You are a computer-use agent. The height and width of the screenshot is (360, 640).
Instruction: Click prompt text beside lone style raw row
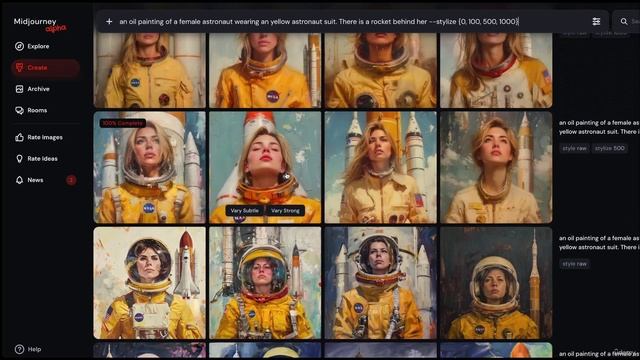tap(599, 242)
